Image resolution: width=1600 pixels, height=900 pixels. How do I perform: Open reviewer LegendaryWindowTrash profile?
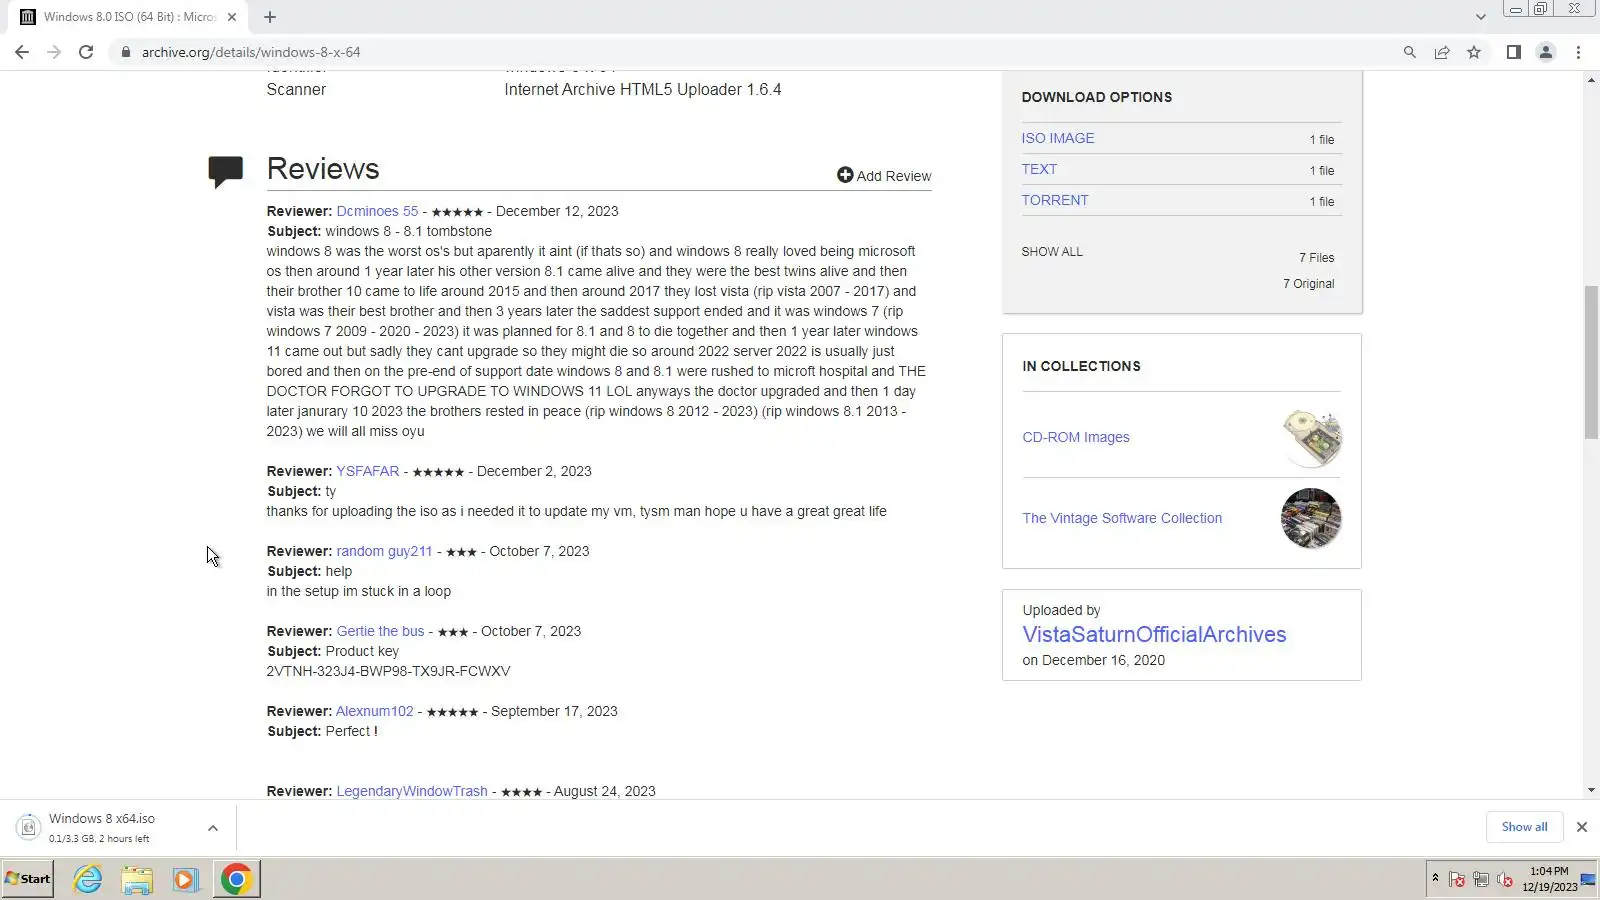[x=412, y=791]
